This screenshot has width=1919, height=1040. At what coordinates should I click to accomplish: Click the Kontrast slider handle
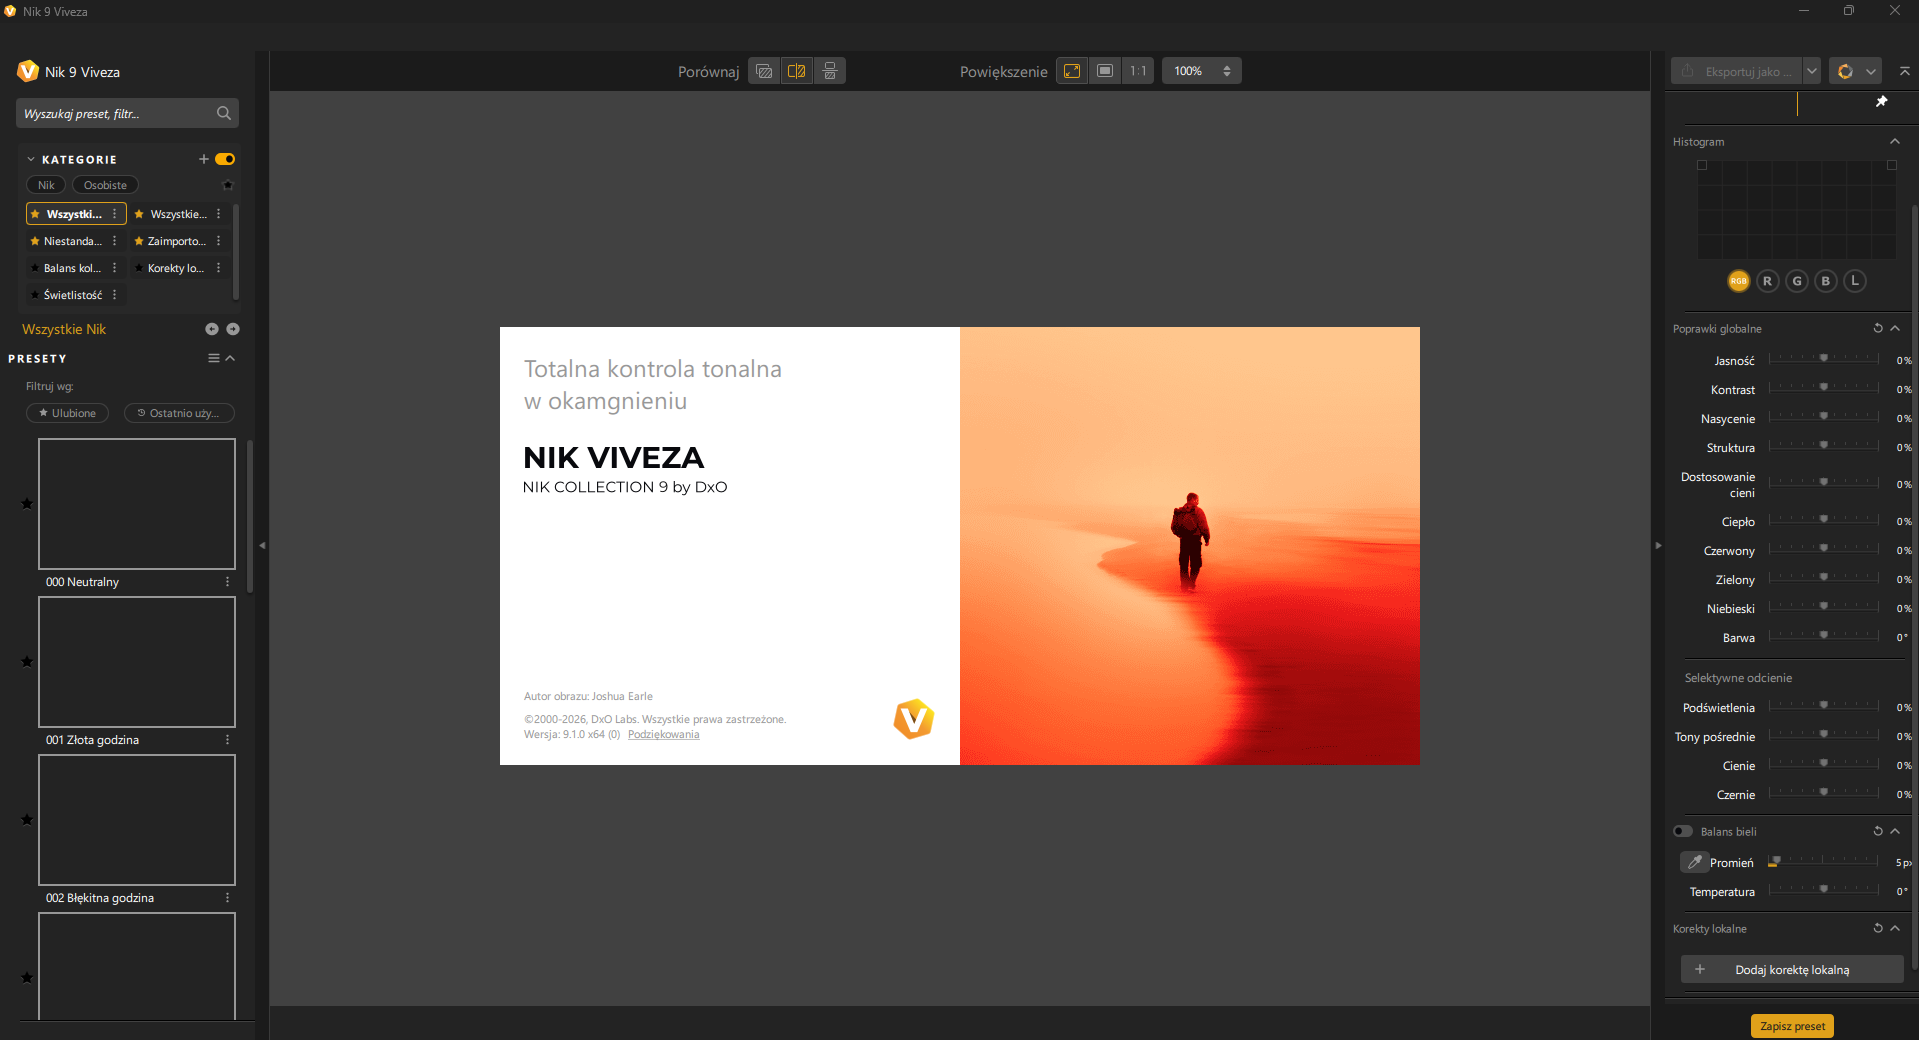pos(1824,387)
